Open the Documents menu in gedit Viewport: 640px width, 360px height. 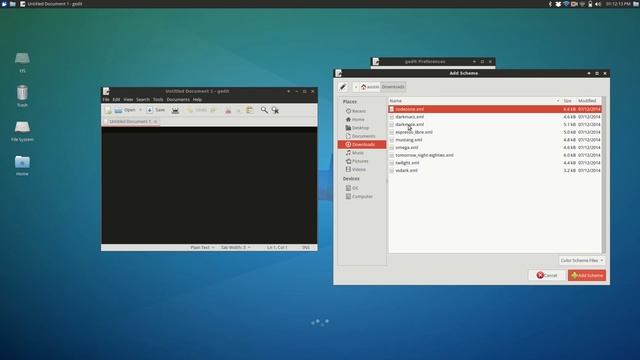coord(178,100)
